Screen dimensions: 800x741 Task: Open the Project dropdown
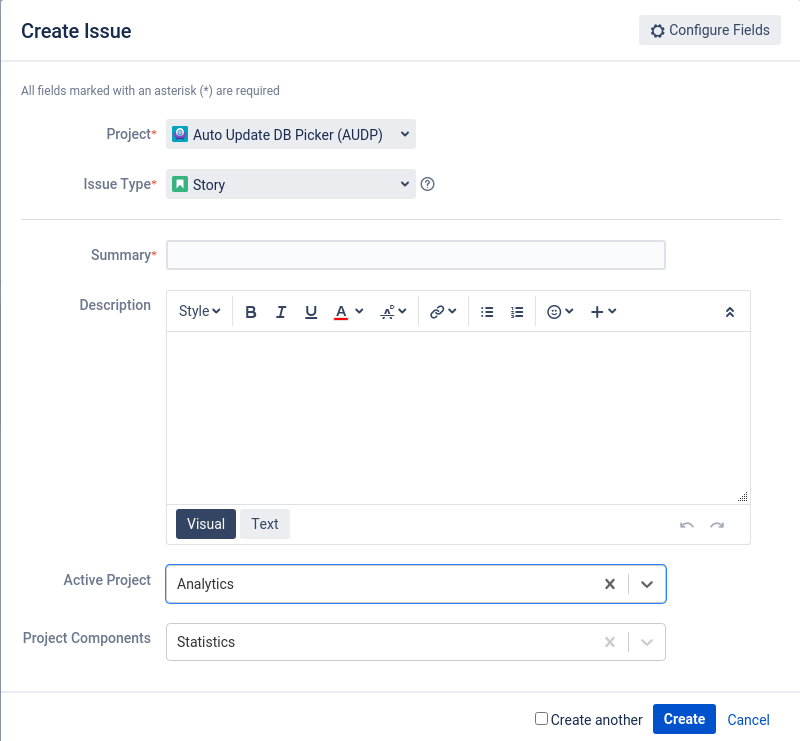291,134
